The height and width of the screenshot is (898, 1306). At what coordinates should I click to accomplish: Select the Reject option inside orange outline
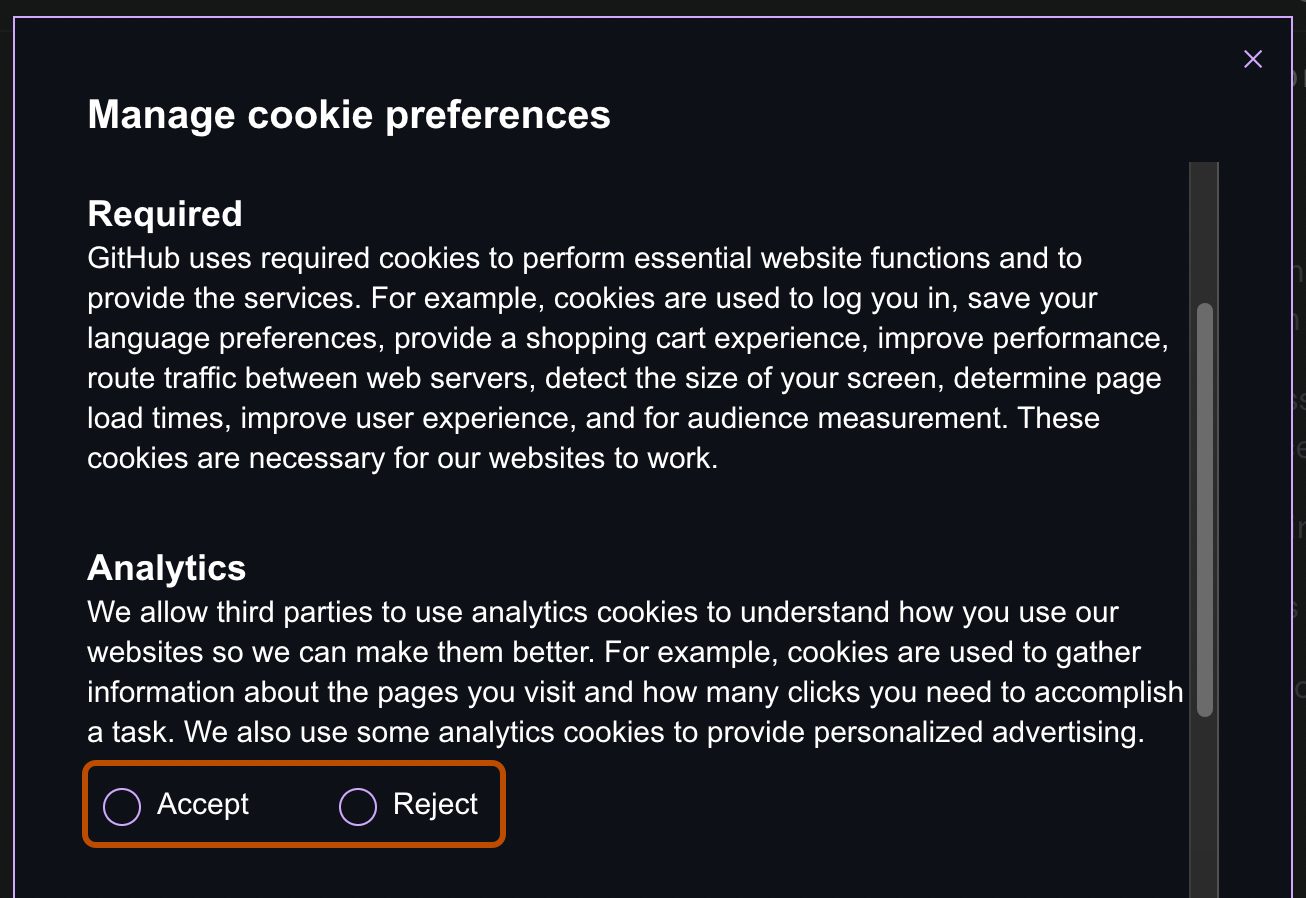click(357, 805)
